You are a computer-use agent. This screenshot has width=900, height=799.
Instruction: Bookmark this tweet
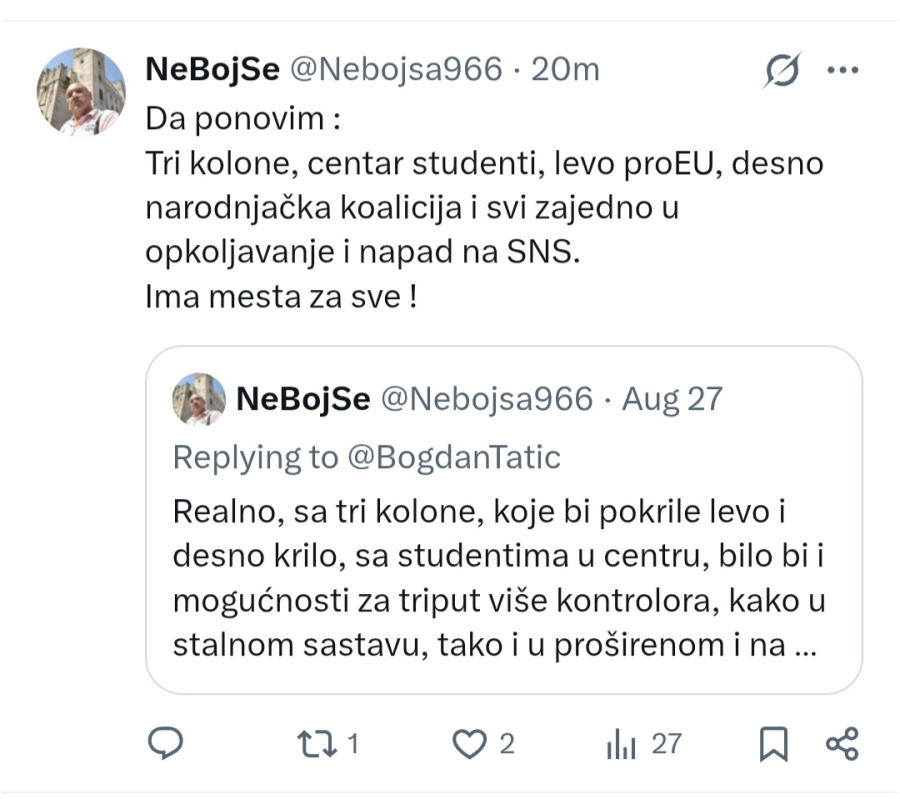coord(773,744)
